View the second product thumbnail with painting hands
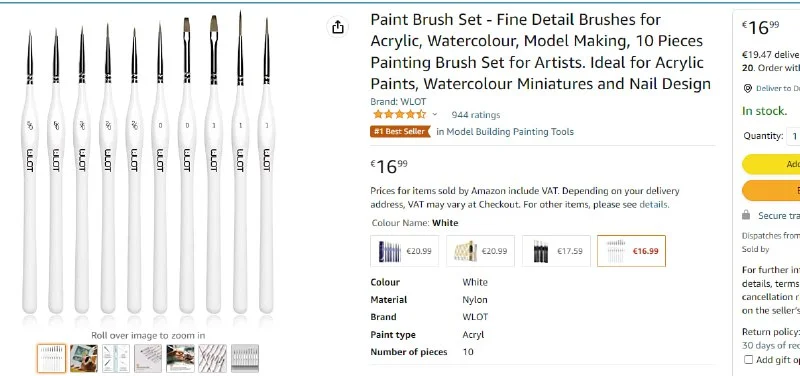 pos(84,358)
